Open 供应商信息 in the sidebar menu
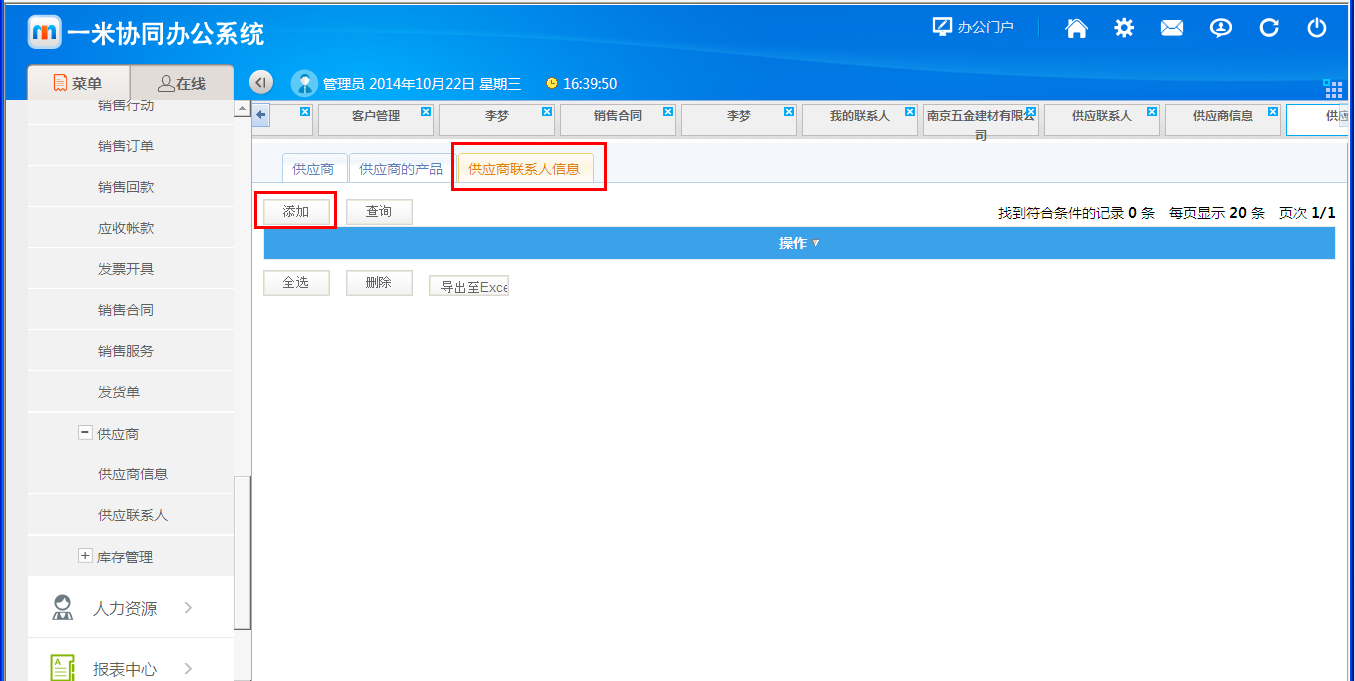The width and height of the screenshot is (1355, 681). (x=131, y=474)
